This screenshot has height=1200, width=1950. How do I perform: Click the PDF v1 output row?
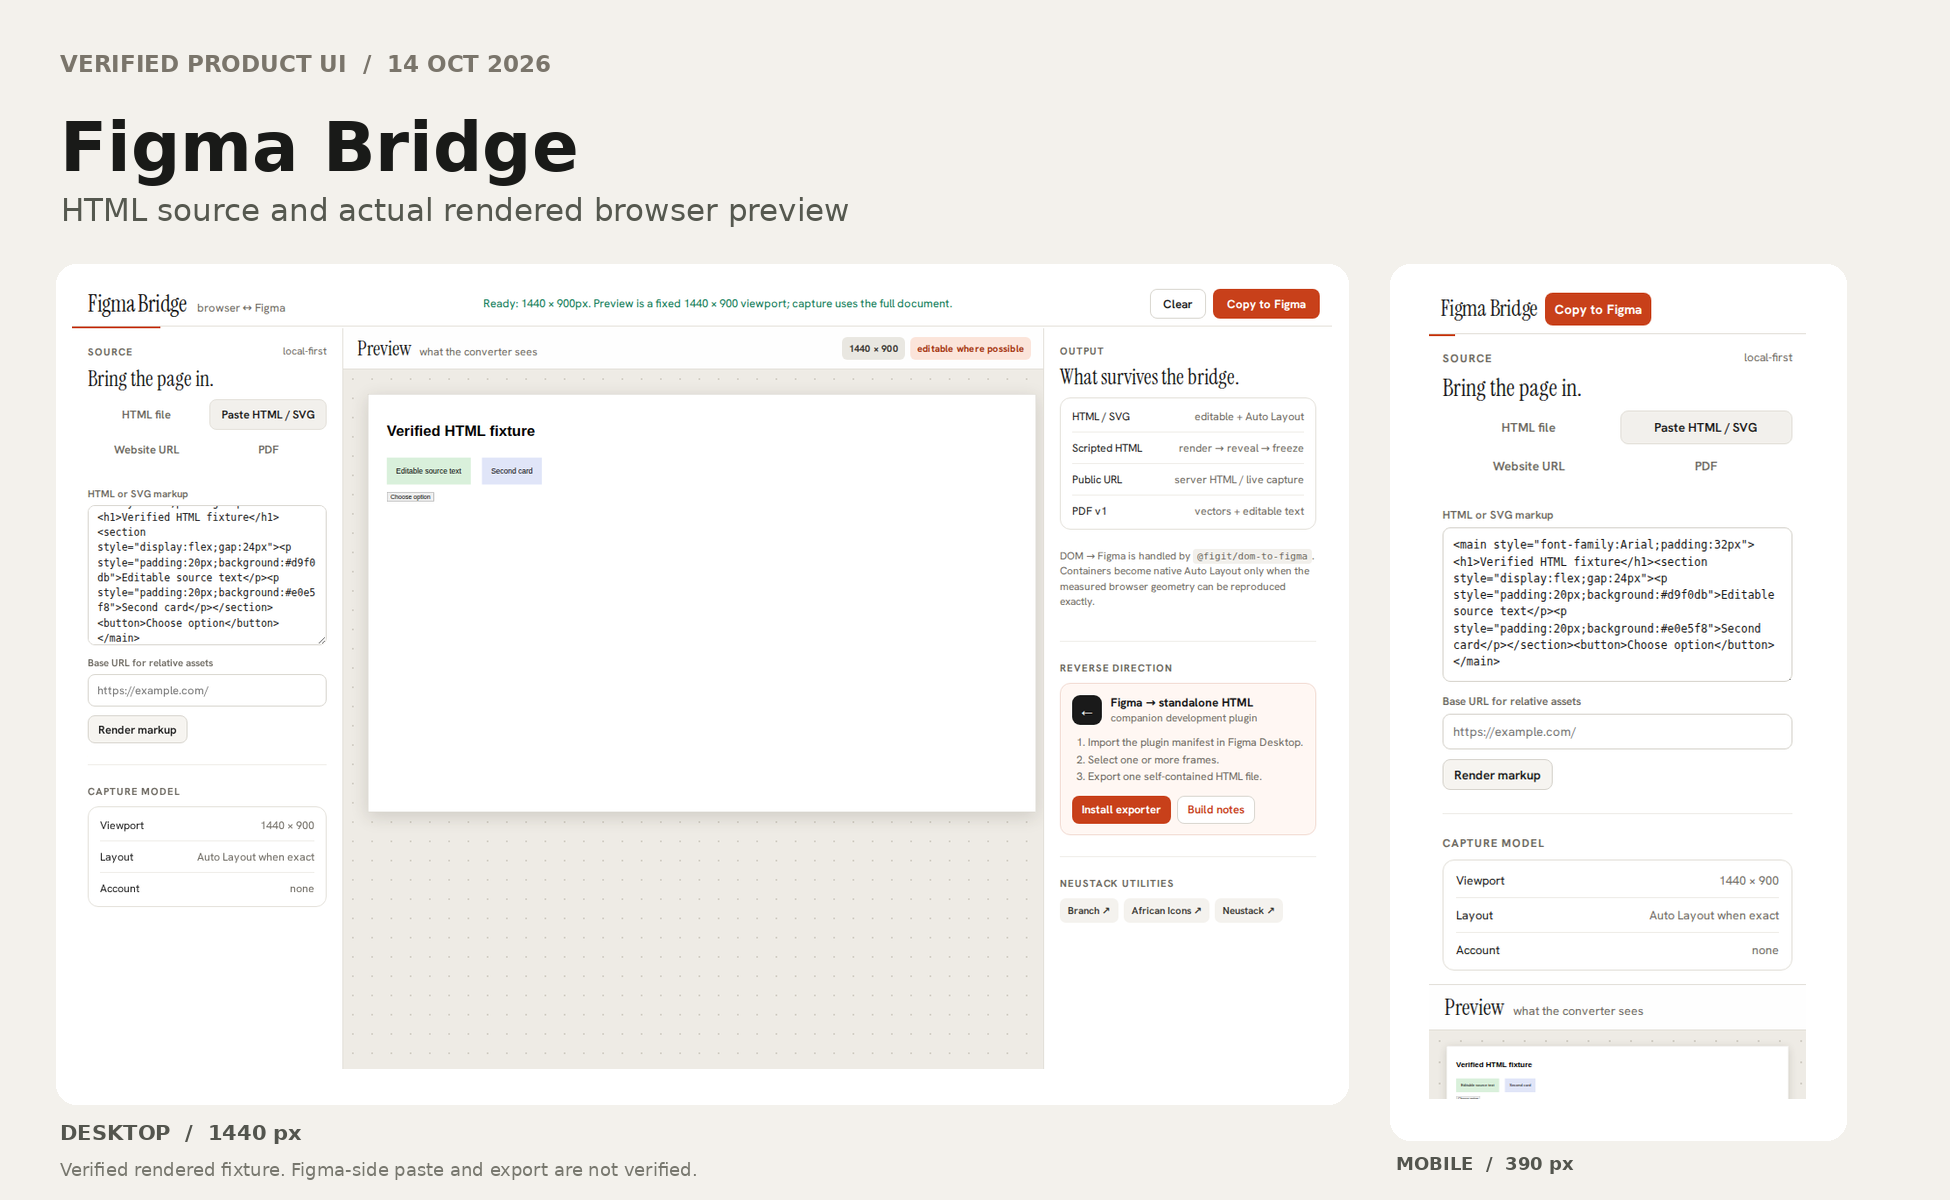click(x=1187, y=511)
